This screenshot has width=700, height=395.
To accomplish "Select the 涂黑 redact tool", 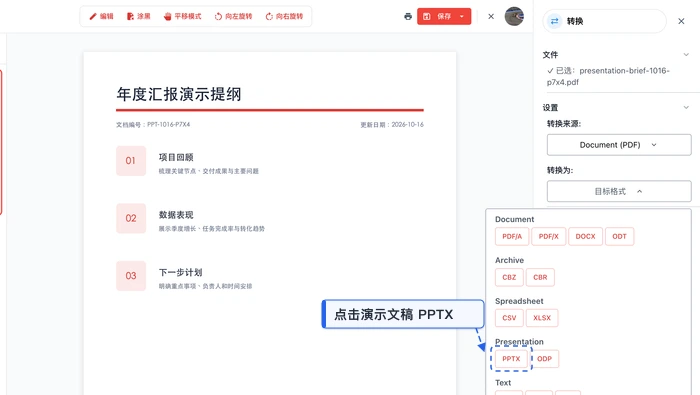I will (138, 17).
